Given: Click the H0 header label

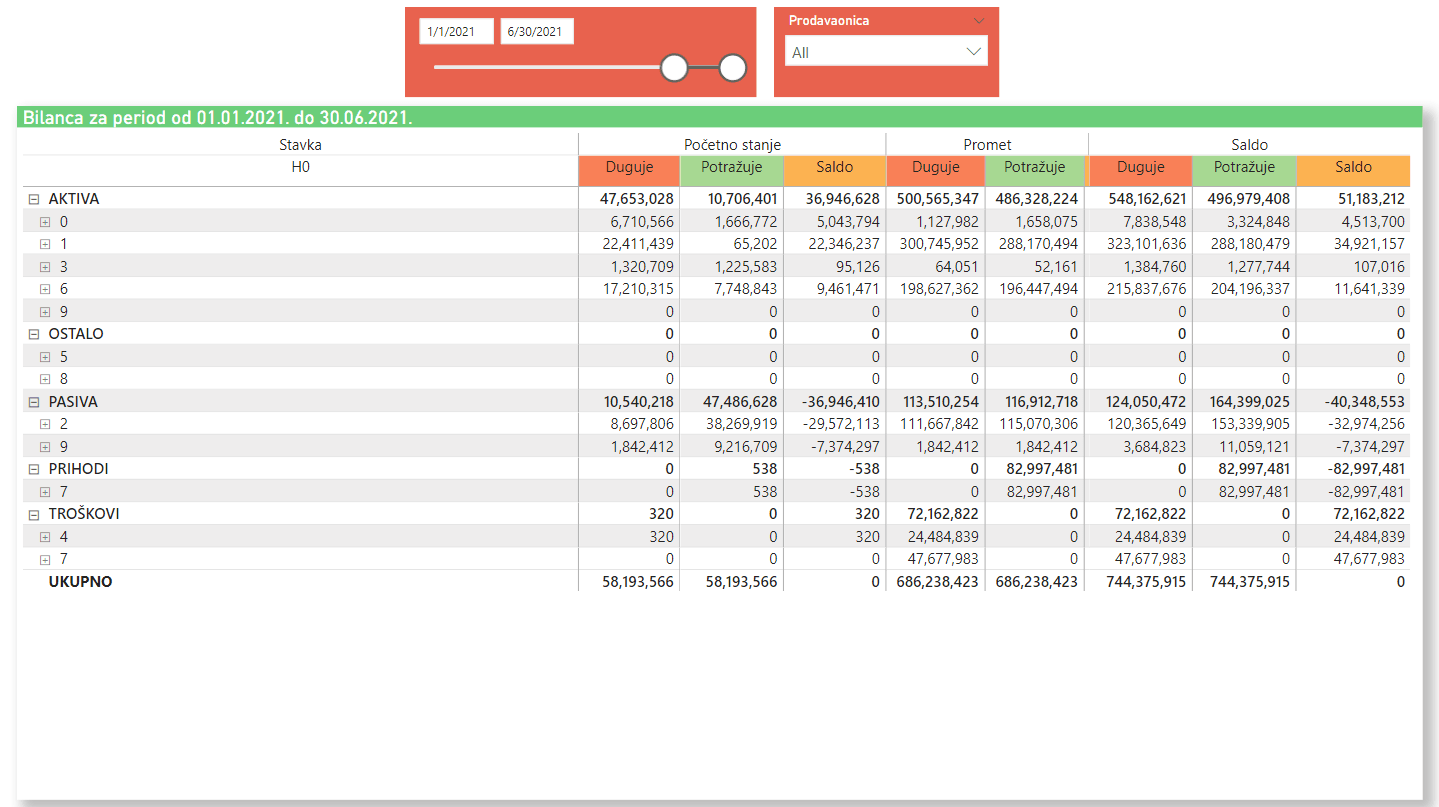Looking at the screenshot, I should coord(300,167).
